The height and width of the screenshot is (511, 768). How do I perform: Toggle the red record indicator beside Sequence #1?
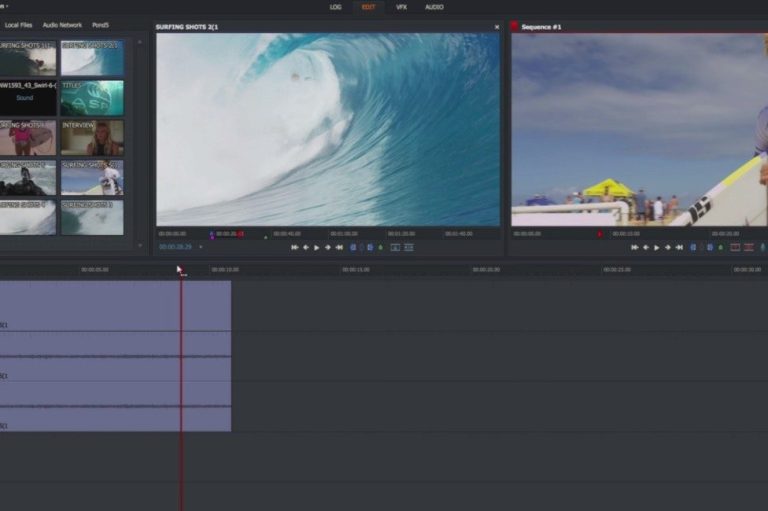[514, 26]
